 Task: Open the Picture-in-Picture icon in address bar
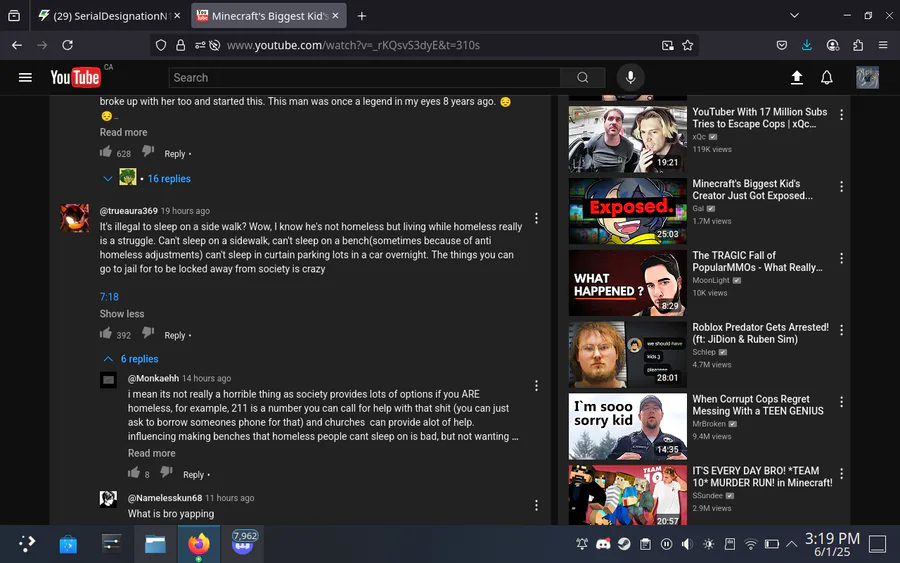click(668, 45)
